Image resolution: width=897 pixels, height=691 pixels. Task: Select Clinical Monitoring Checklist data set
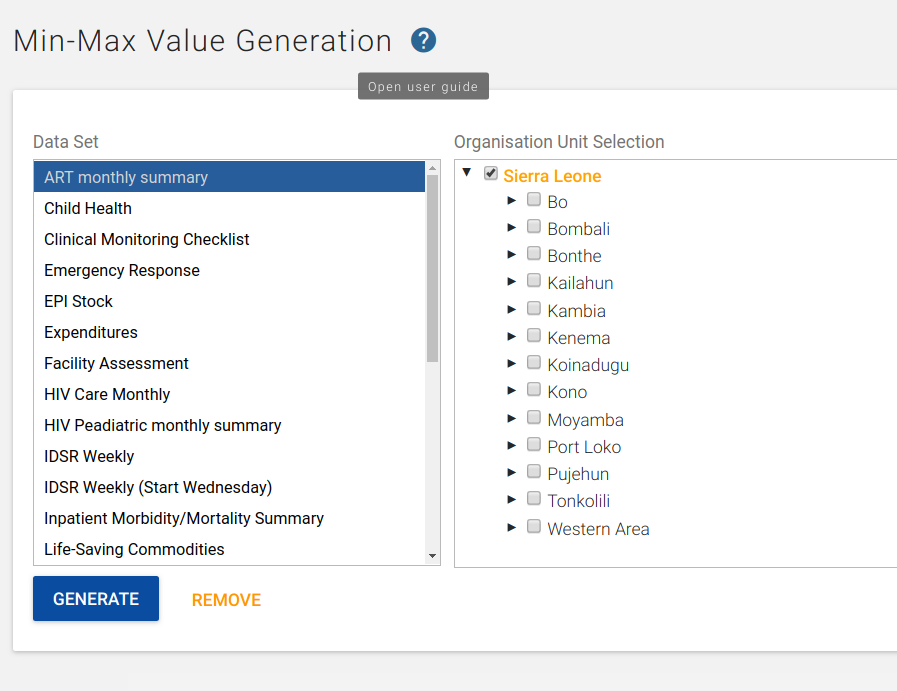(229, 239)
